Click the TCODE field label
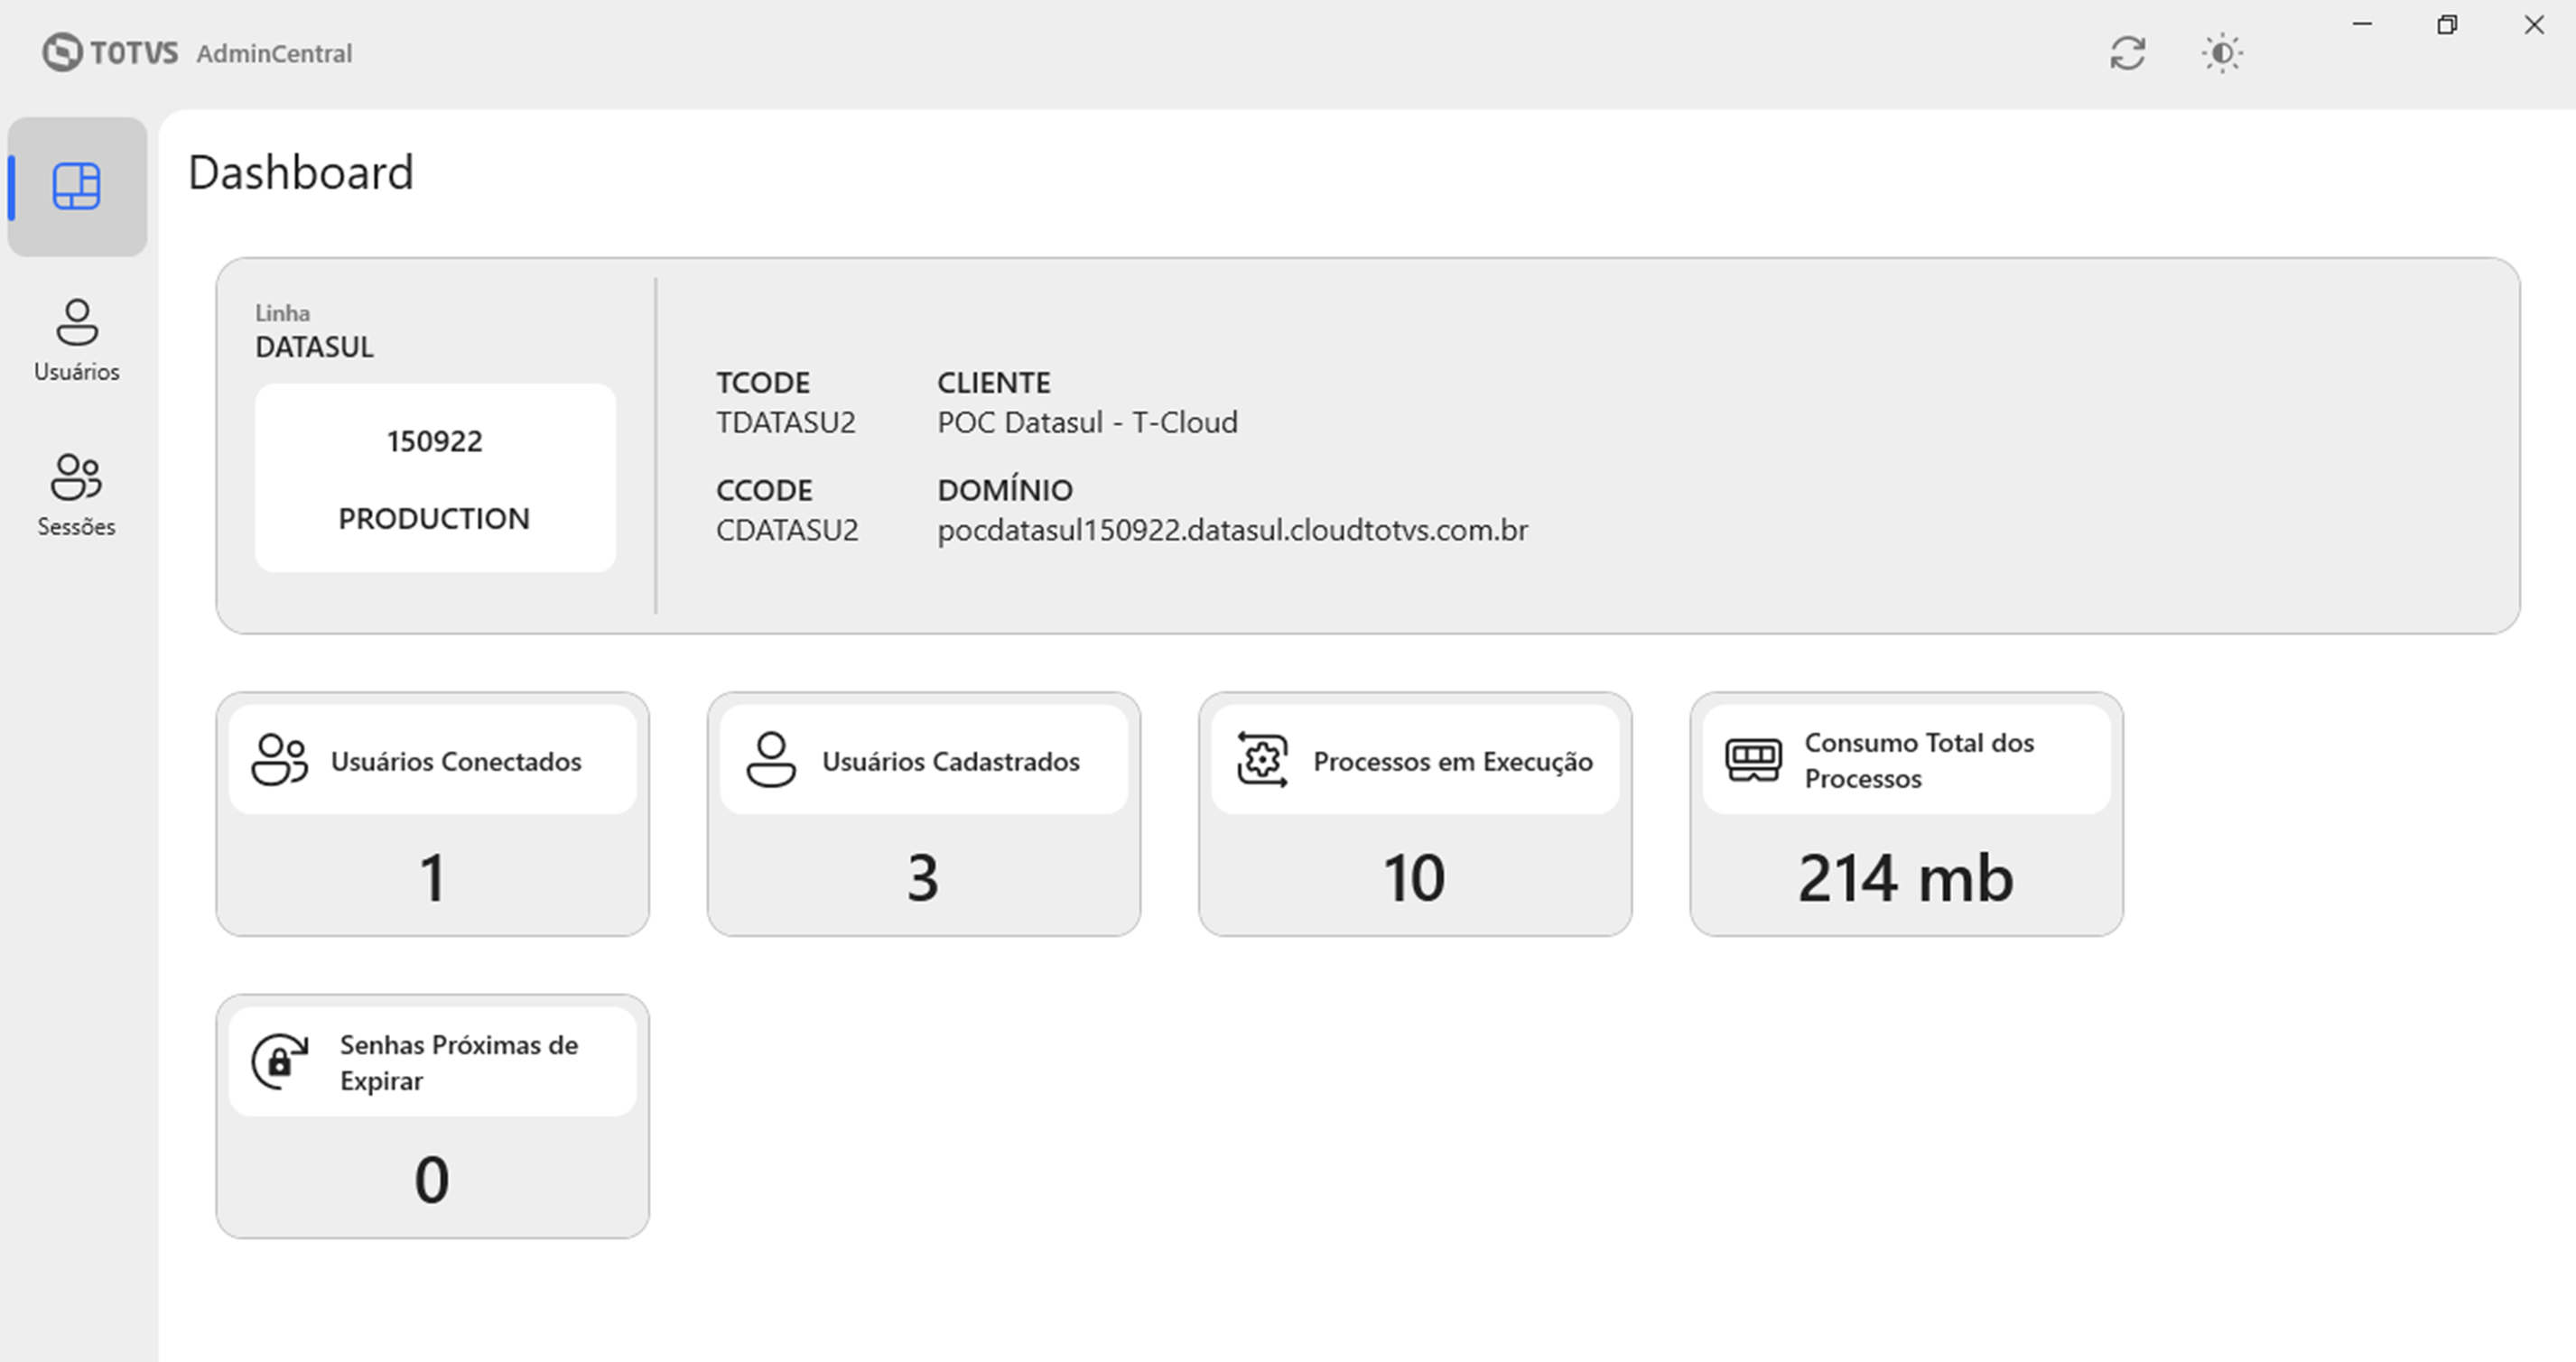The image size is (2576, 1362). [x=763, y=383]
